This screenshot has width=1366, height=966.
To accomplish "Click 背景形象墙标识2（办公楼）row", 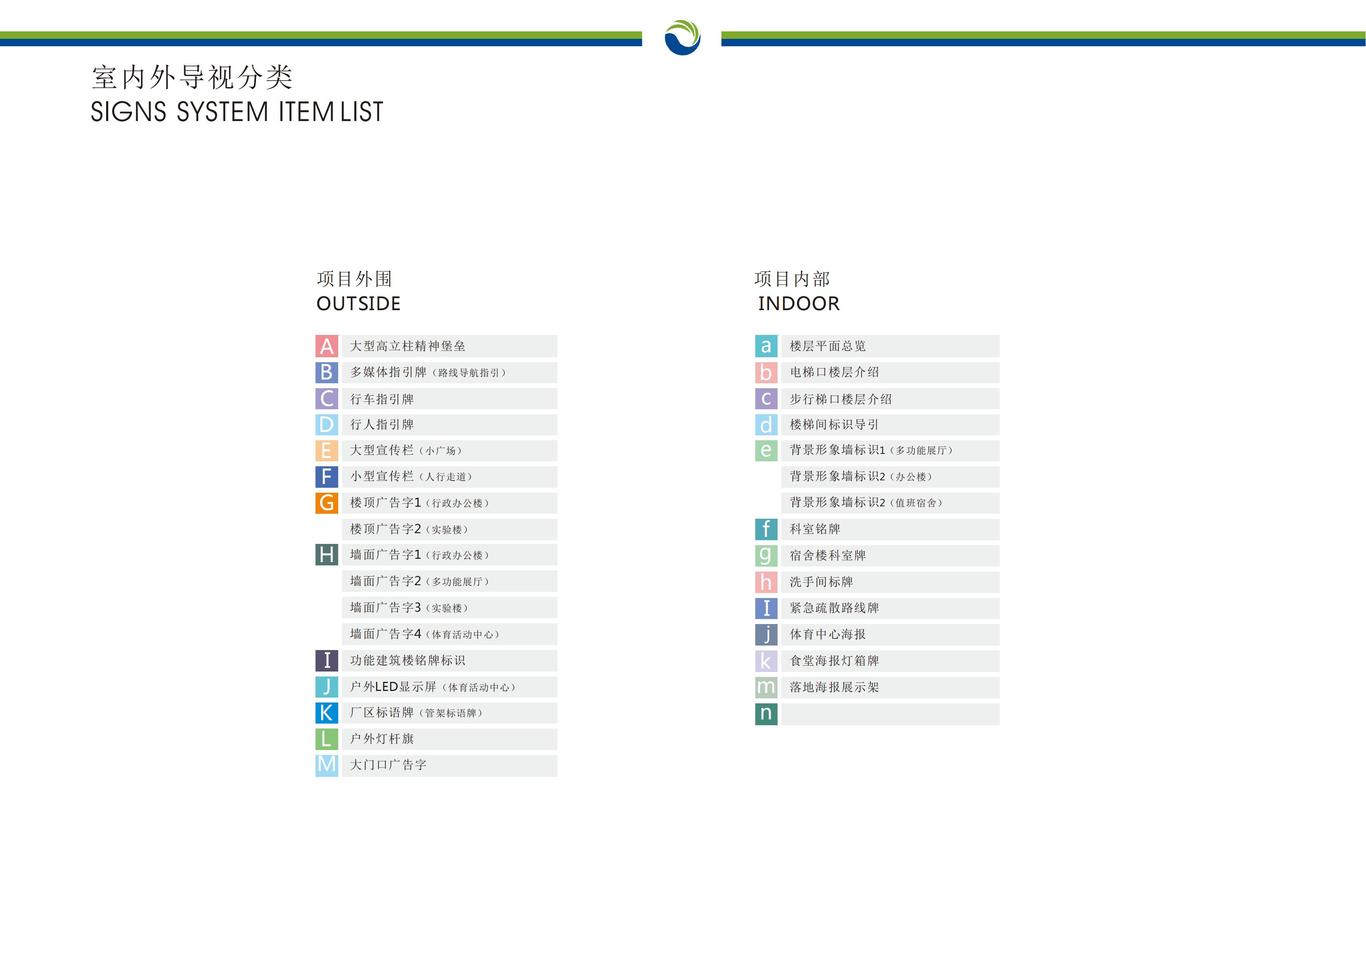I will tap(890, 476).
